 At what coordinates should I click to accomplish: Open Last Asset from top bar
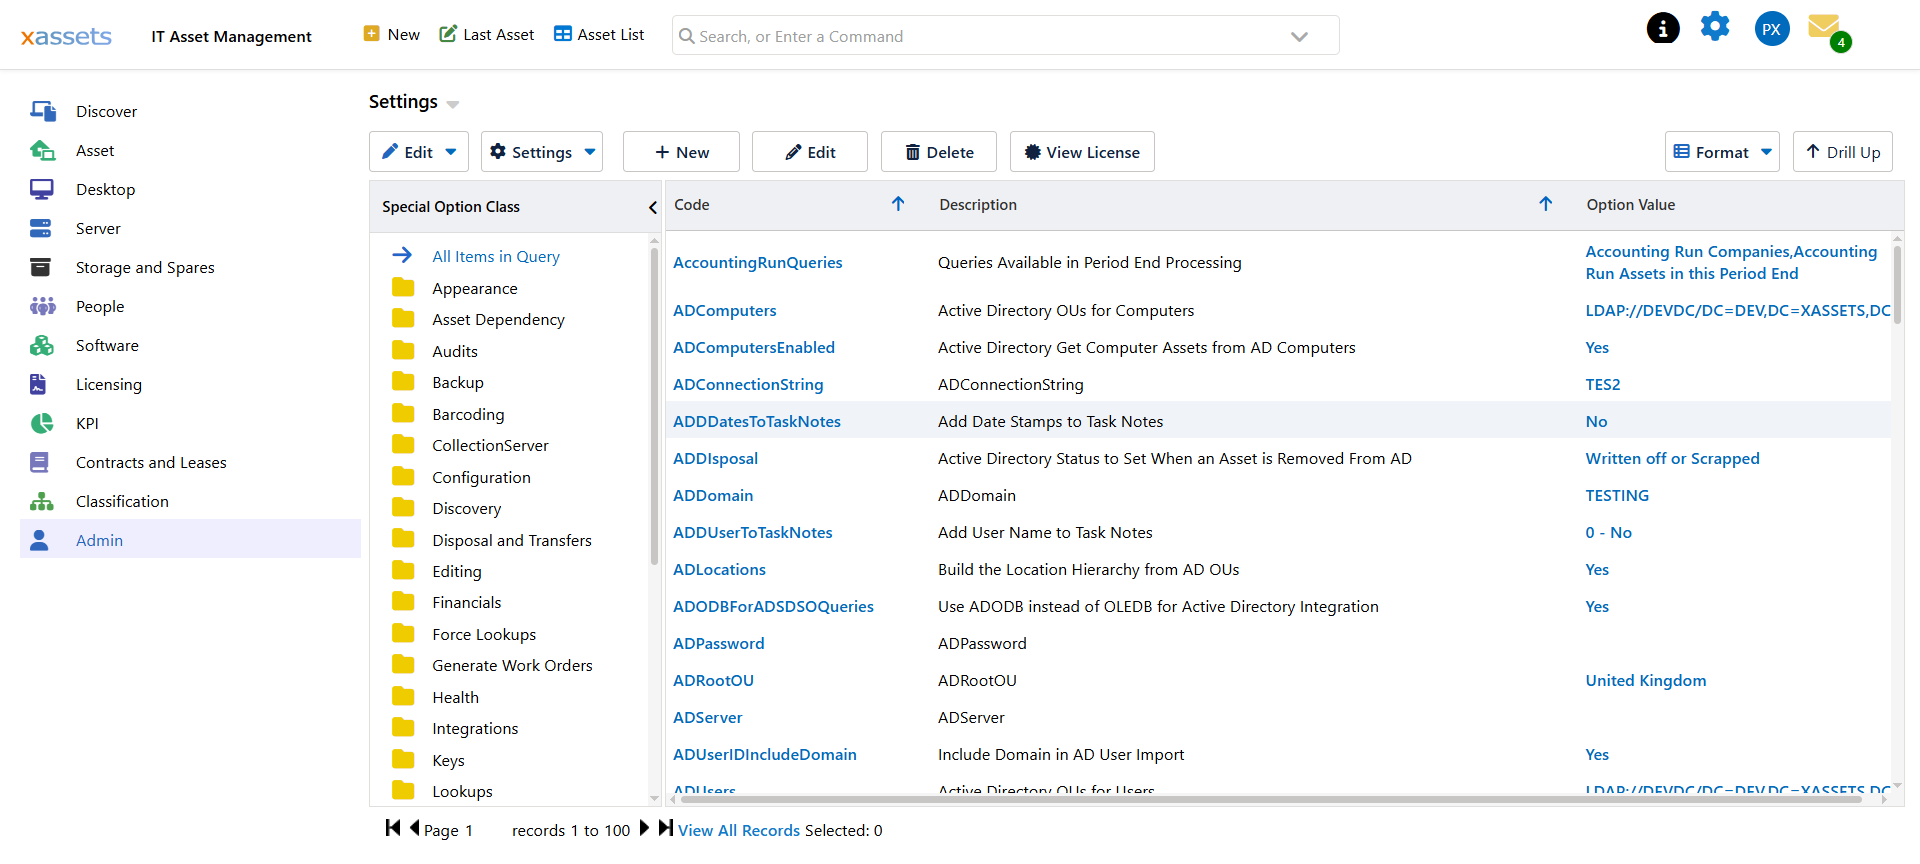[487, 34]
